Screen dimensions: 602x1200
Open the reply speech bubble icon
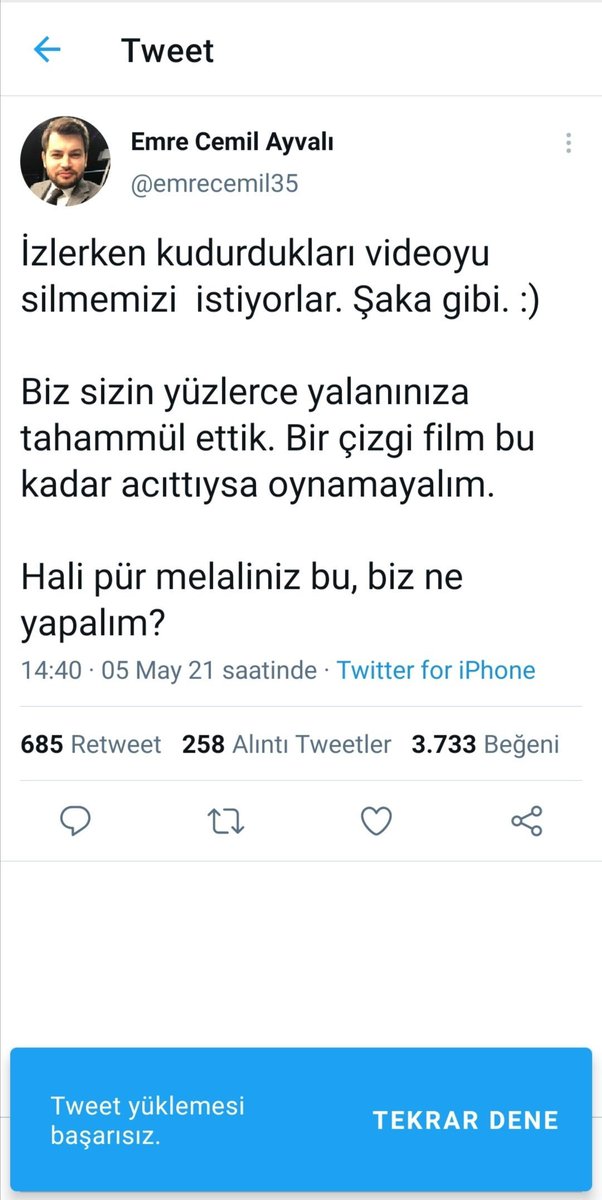point(76,821)
